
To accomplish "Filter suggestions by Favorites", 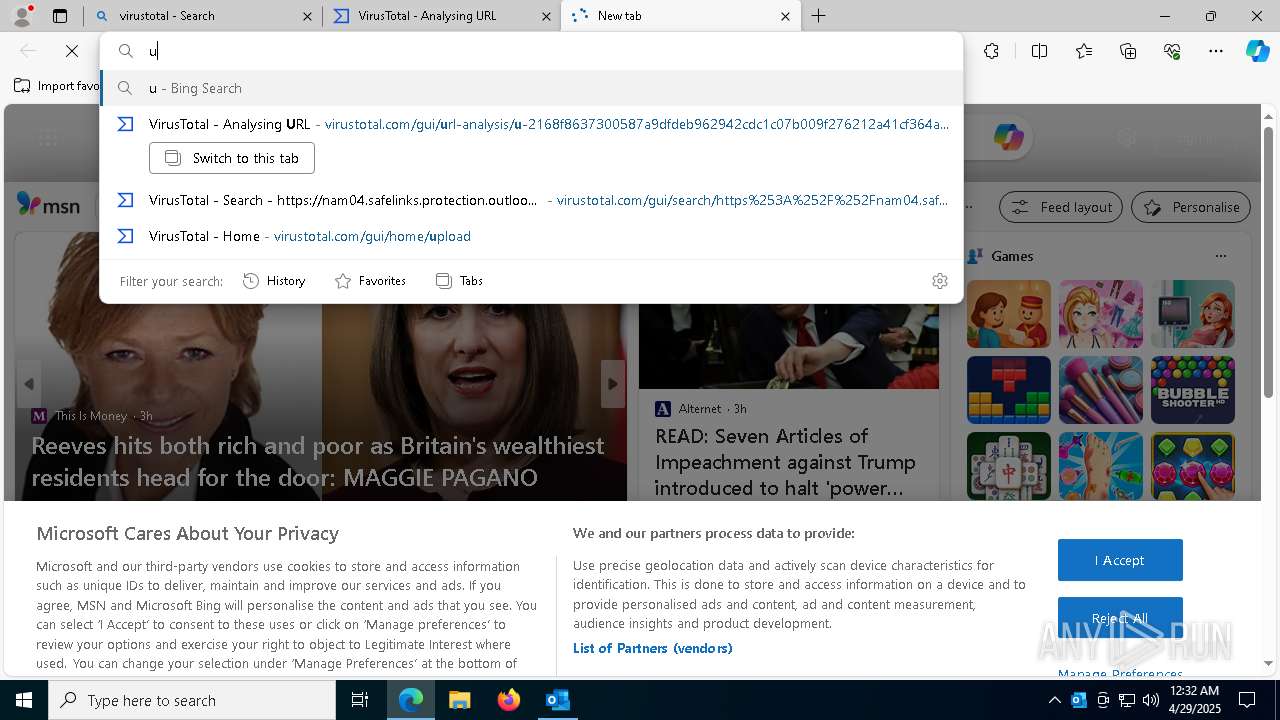I will pos(370,281).
